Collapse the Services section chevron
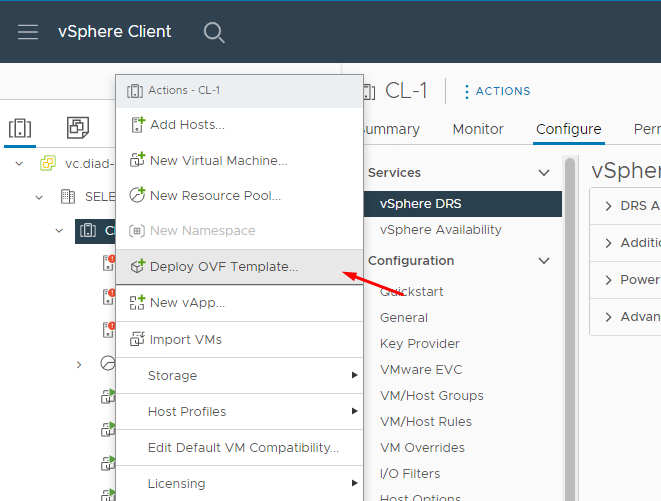Screen dimensions: 661x501 [x=544, y=173]
